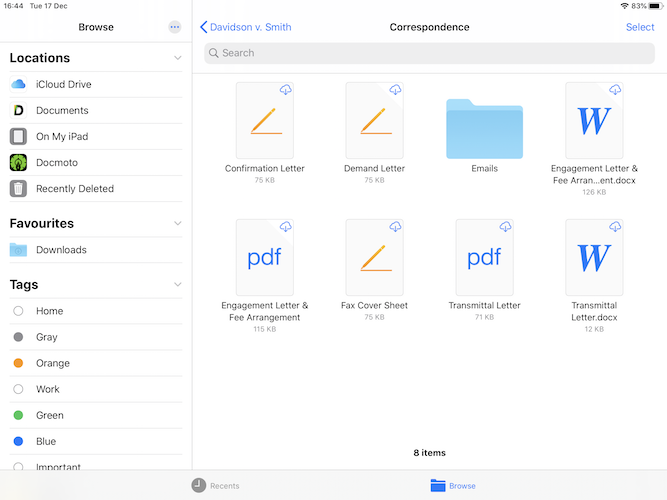Collapse the Favourites section
The width and height of the screenshot is (667, 500).
point(178,223)
